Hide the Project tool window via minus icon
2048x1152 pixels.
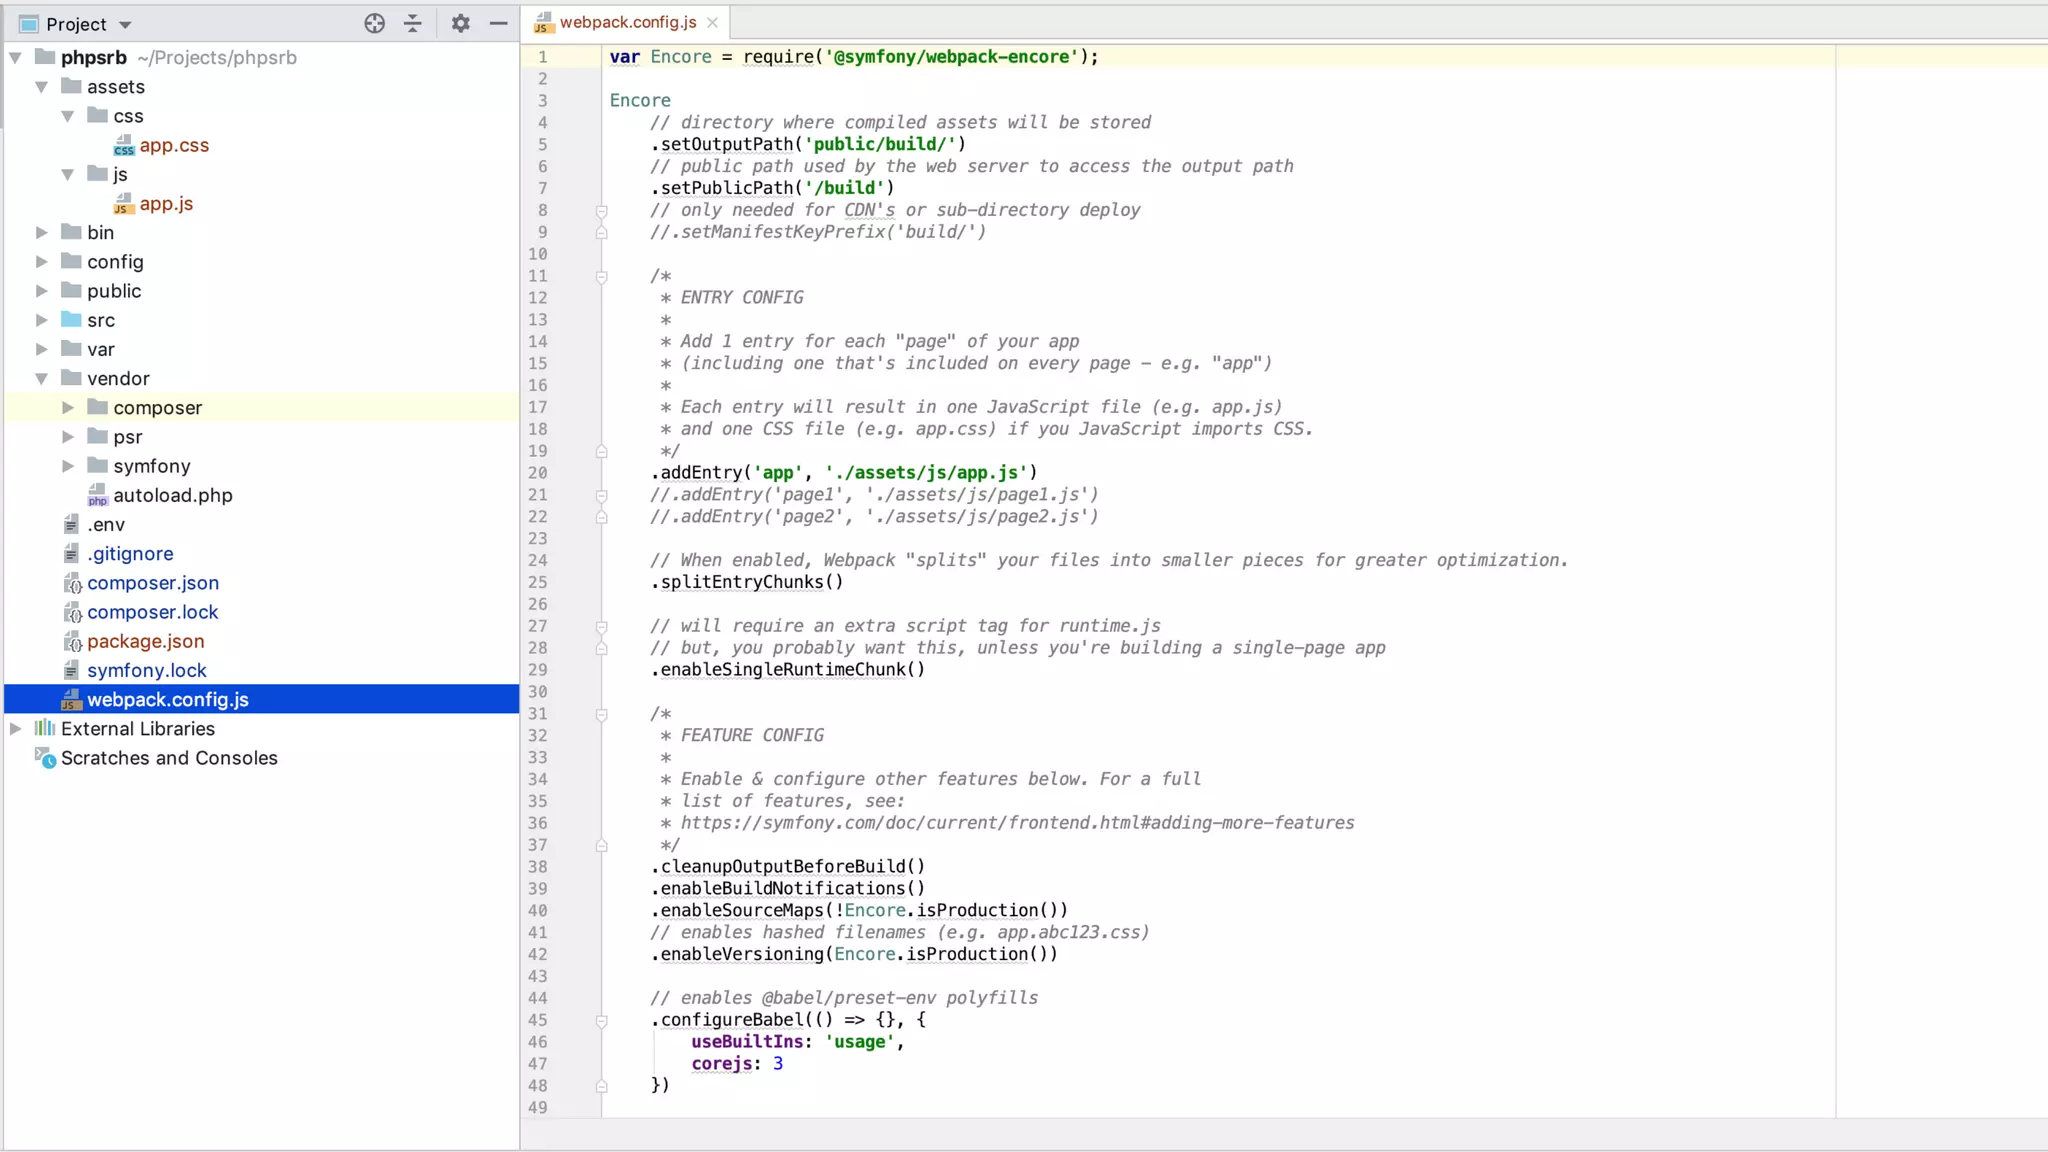coord(498,24)
